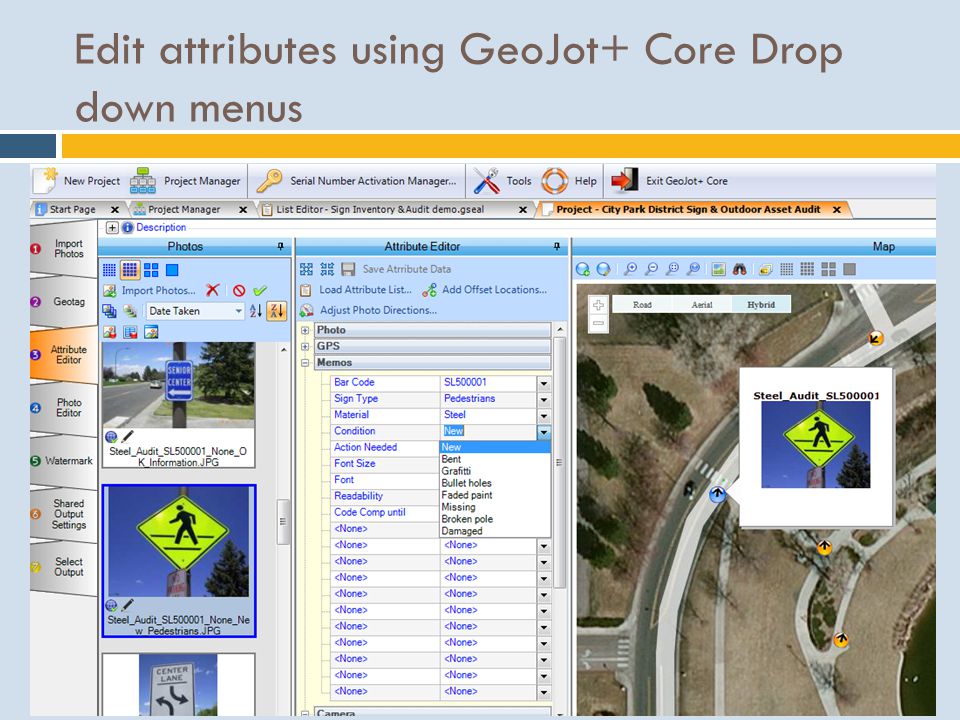Screen dimensions: 960x720
Task: Switch to the Project Manager tab
Action: (184, 209)
